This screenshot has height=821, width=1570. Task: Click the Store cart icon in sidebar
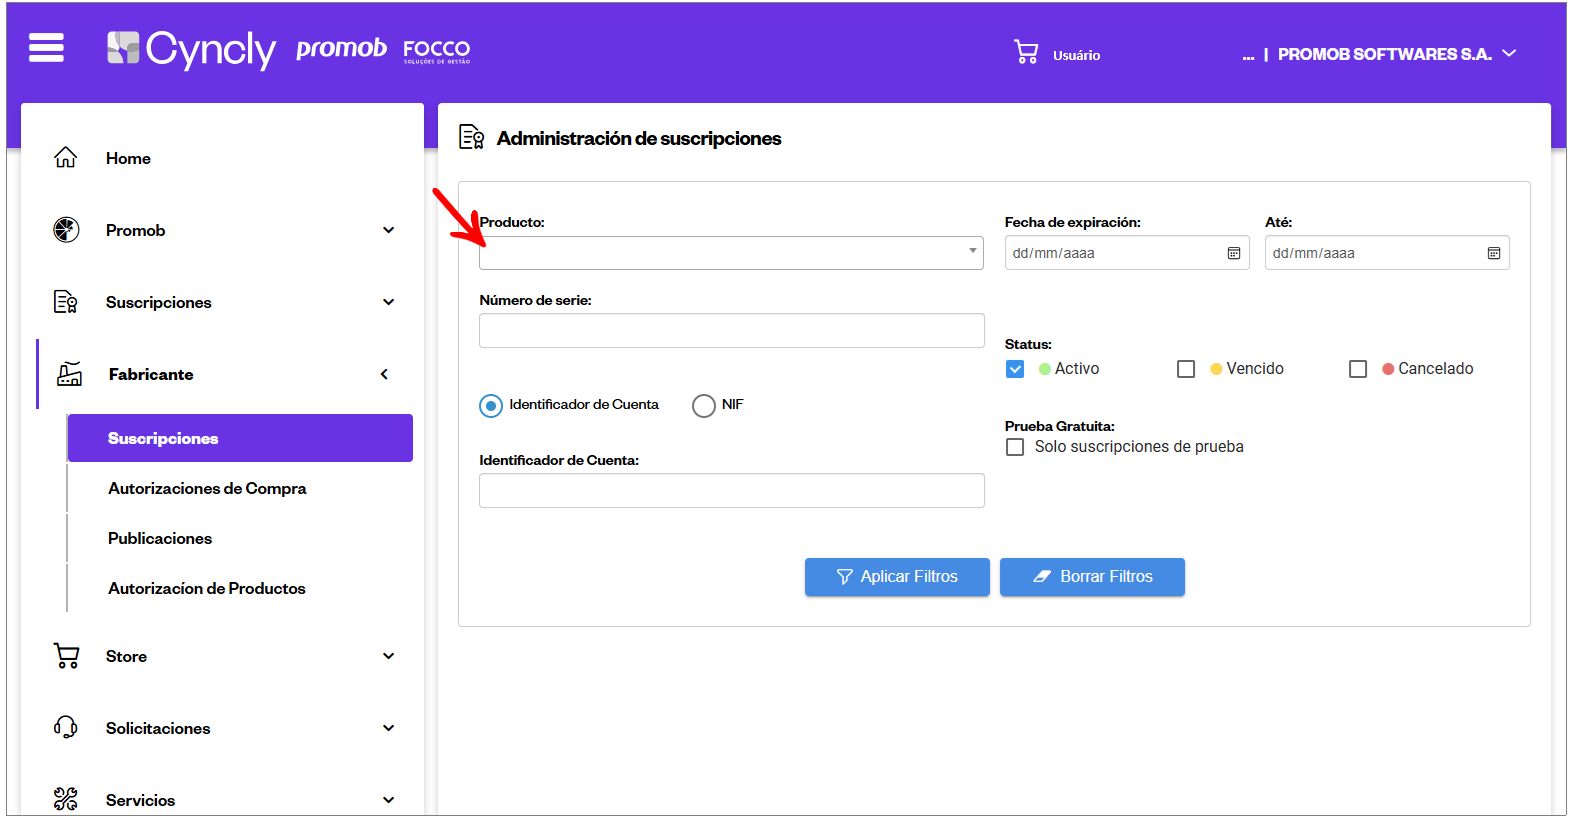pos(66,656)
